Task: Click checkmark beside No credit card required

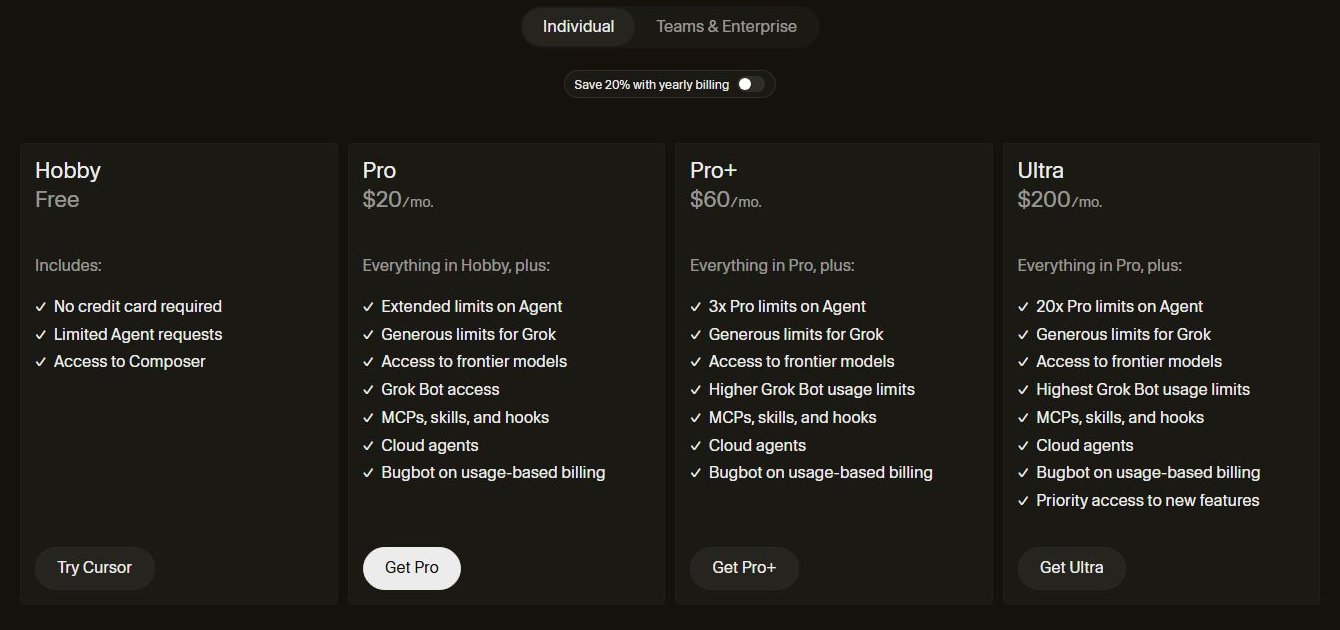Action: [x=41, y=307]
